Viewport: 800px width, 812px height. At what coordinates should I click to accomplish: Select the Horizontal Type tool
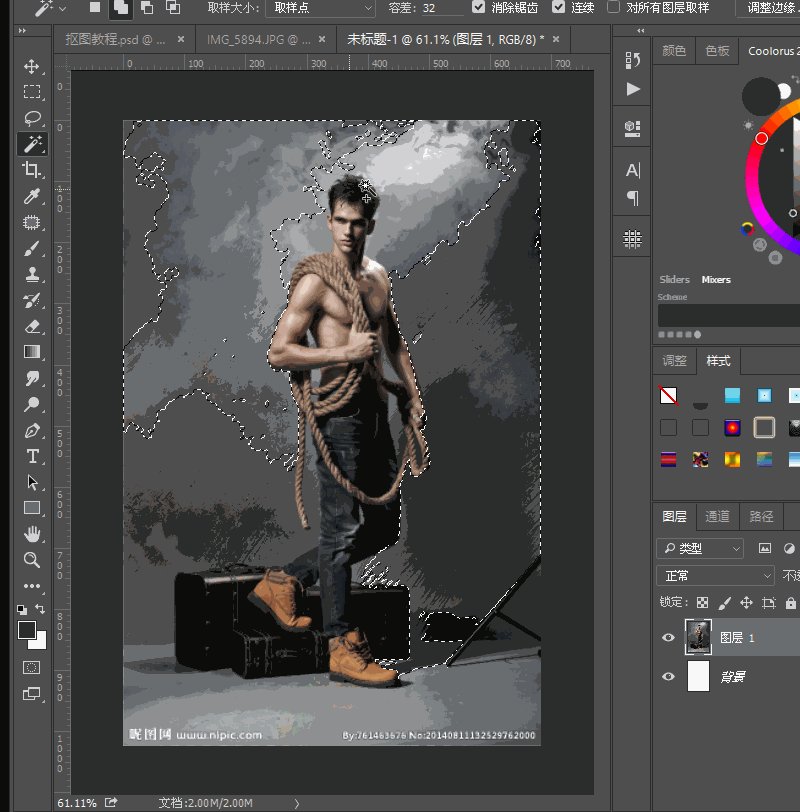coord(32,456)
